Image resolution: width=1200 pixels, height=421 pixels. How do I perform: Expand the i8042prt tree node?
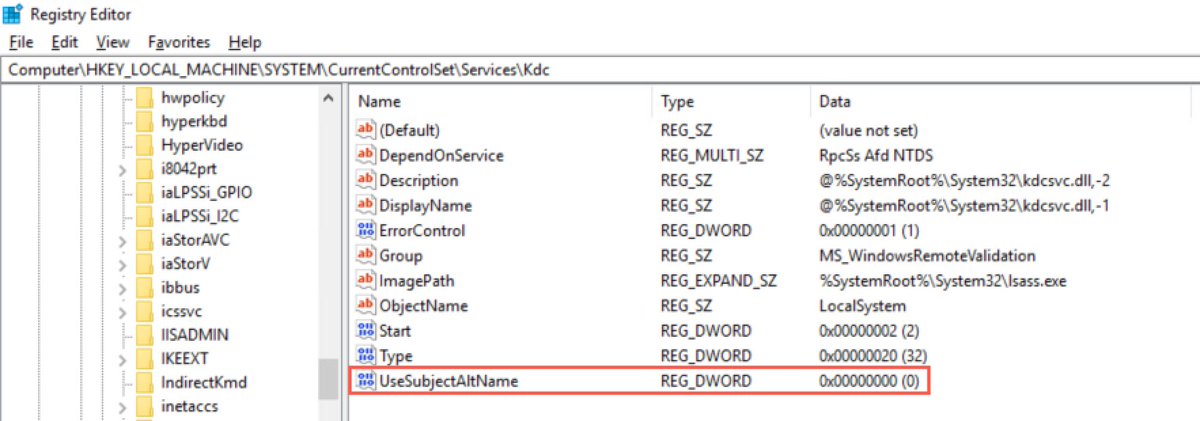(121, 170)
